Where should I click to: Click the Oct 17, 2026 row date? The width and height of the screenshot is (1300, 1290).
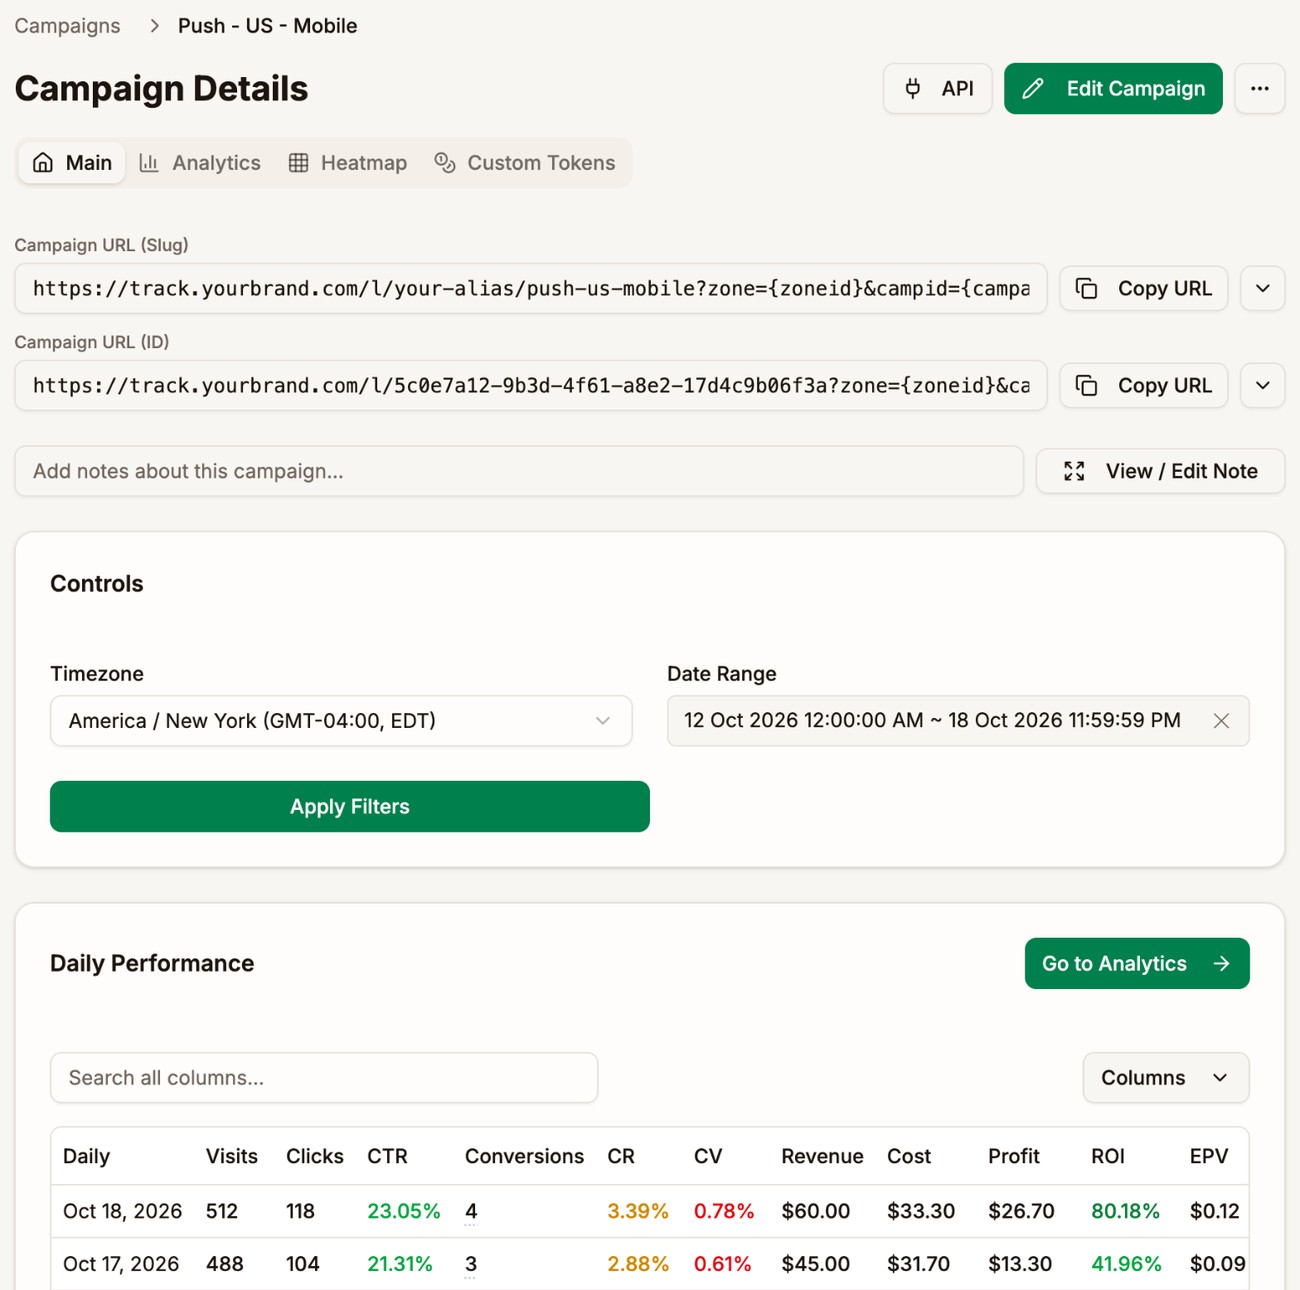click(121, 1265)
